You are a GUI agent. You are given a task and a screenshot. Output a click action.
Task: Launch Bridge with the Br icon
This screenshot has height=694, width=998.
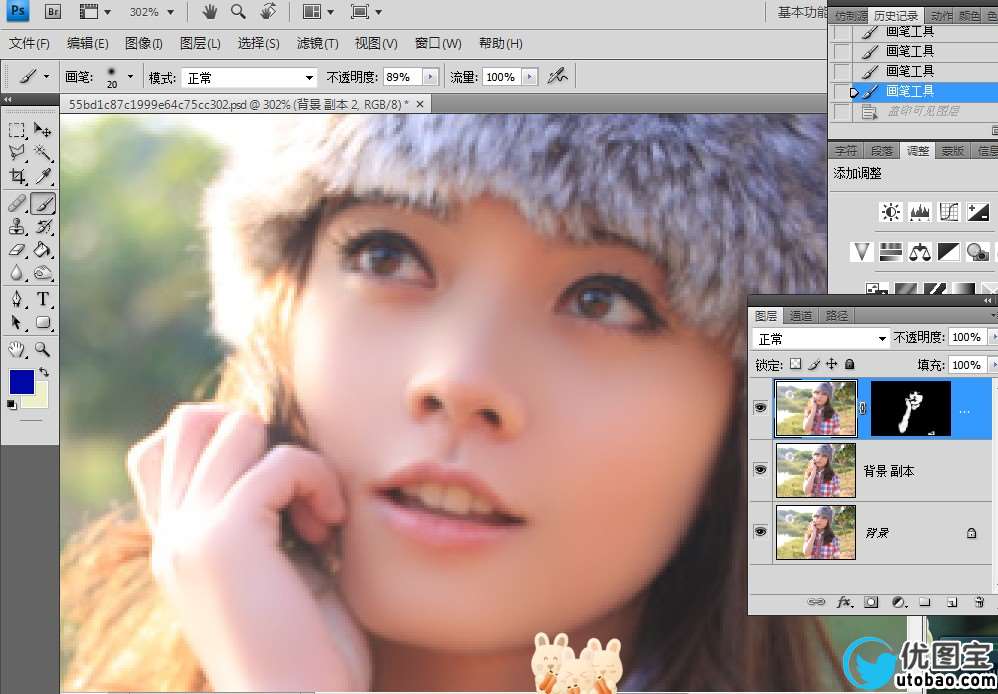(53, 11)
